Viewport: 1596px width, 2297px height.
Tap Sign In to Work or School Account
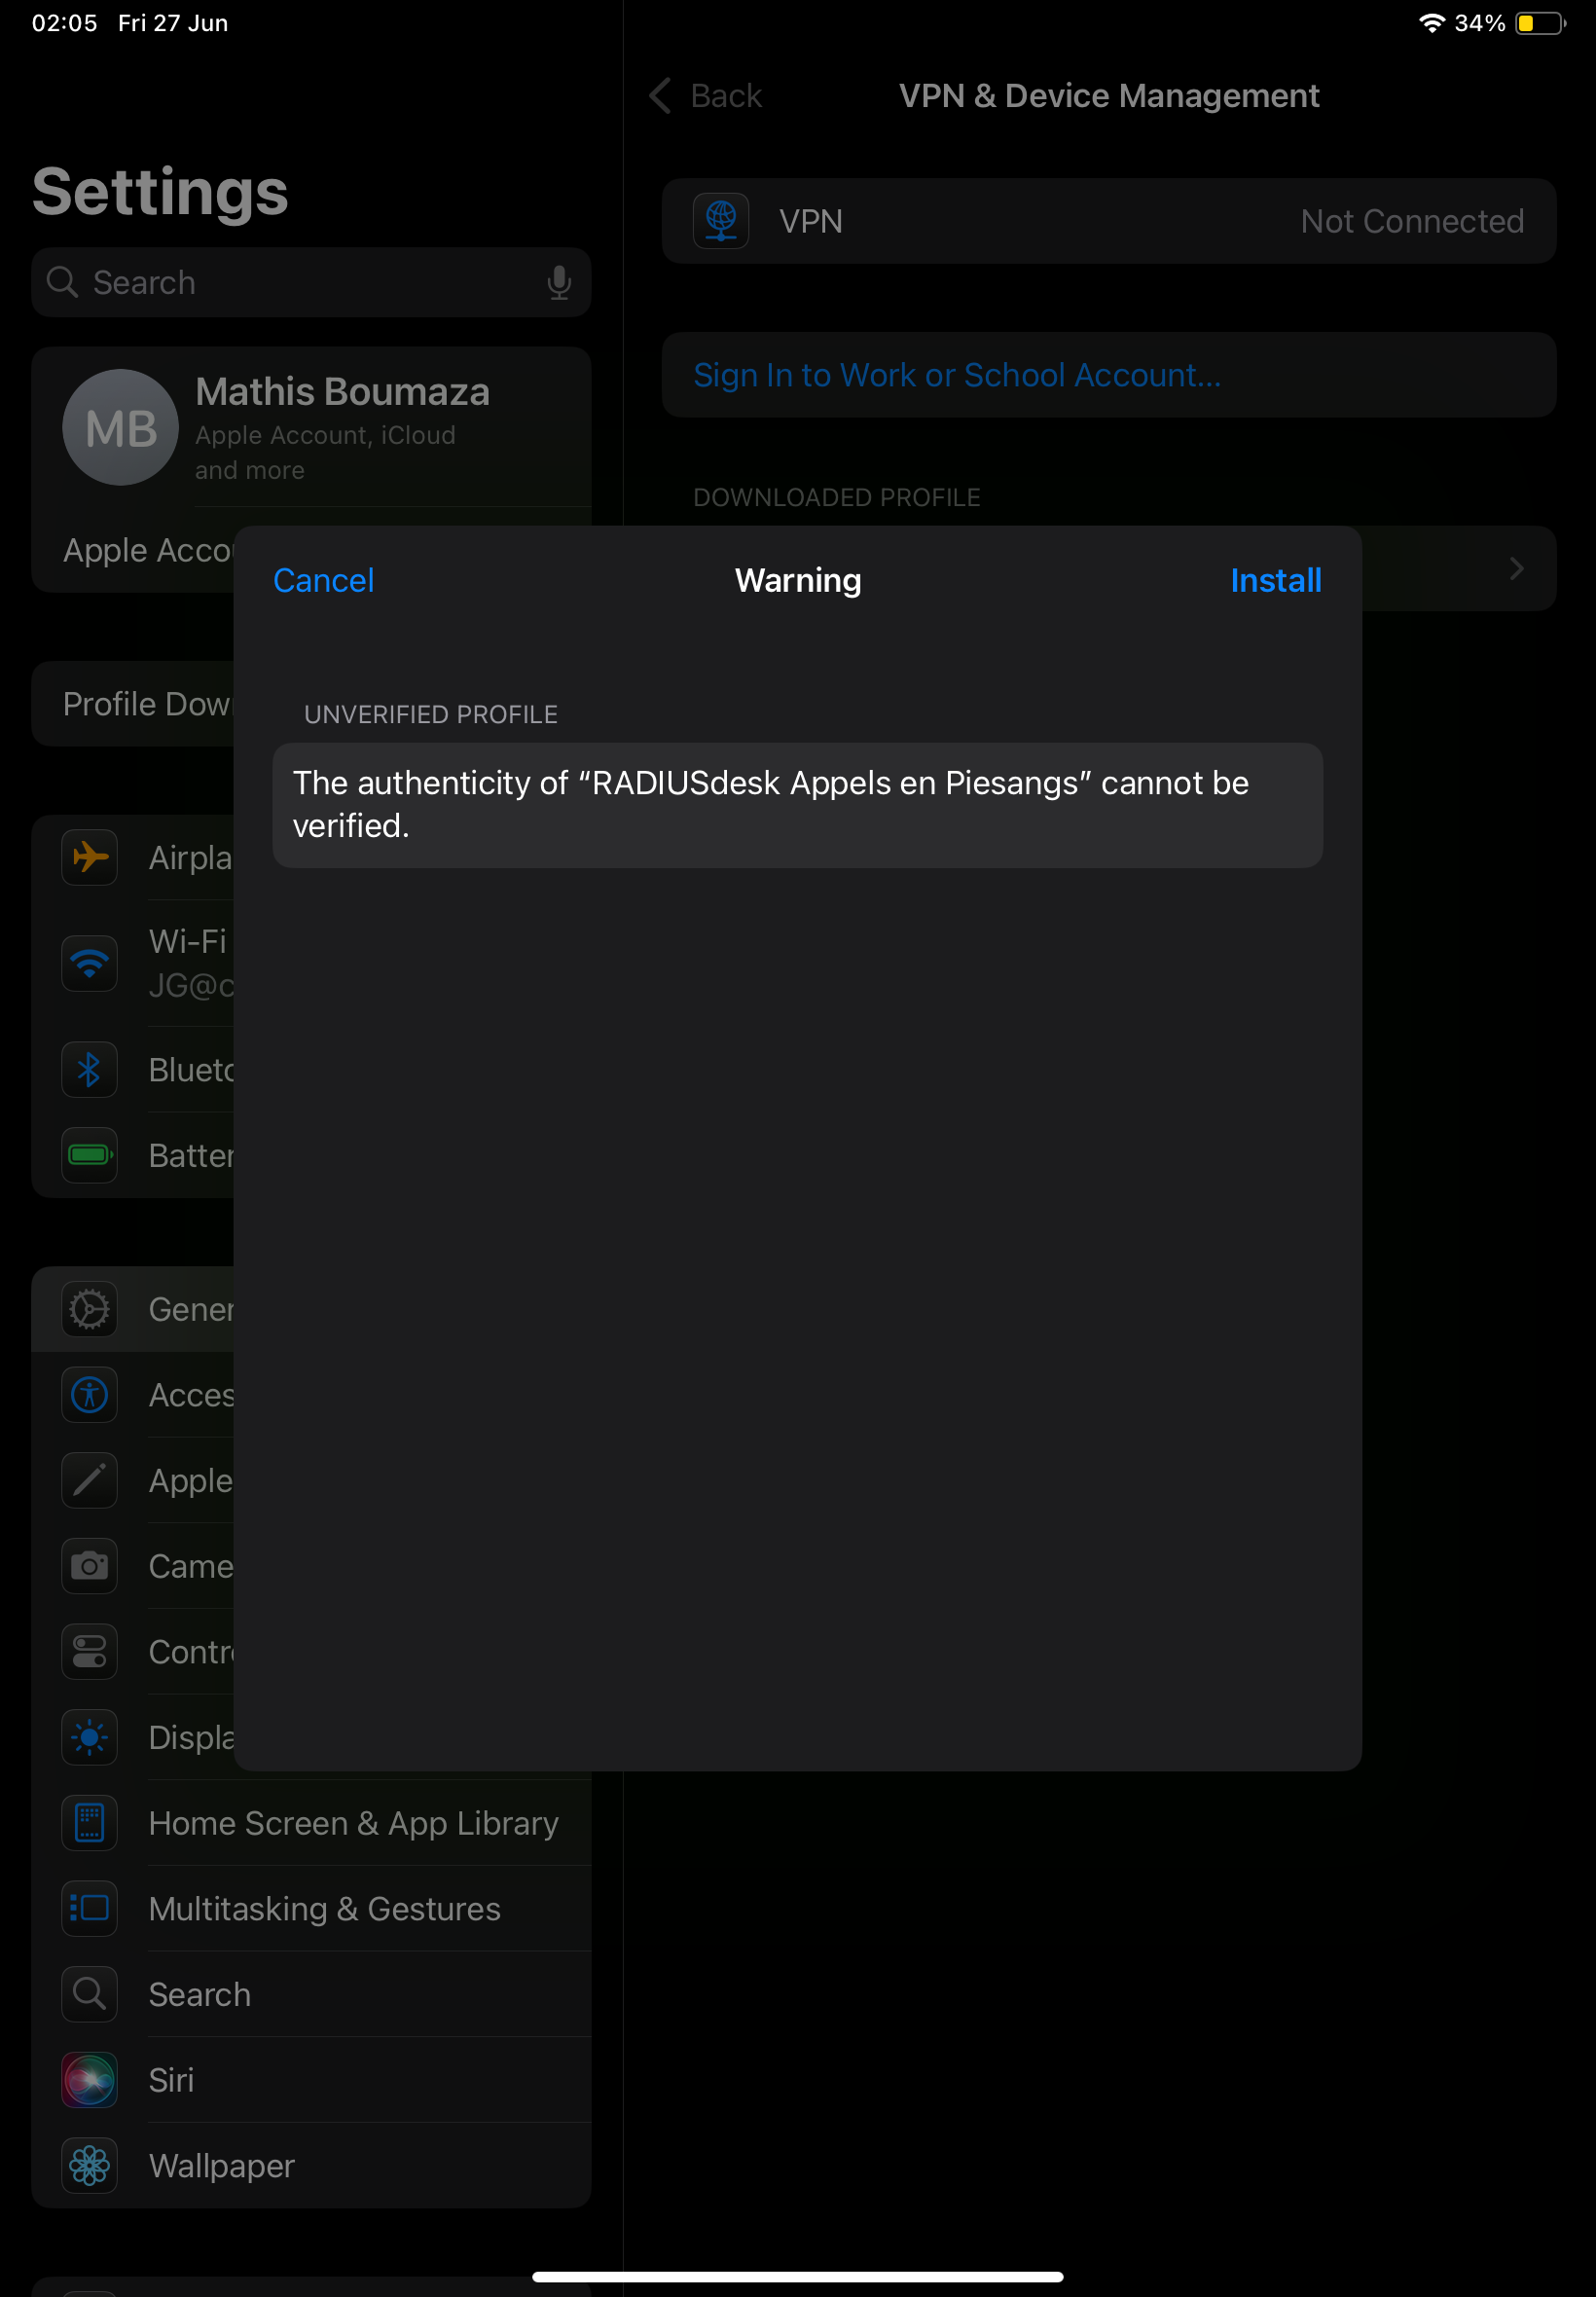[x=956, y=375]
